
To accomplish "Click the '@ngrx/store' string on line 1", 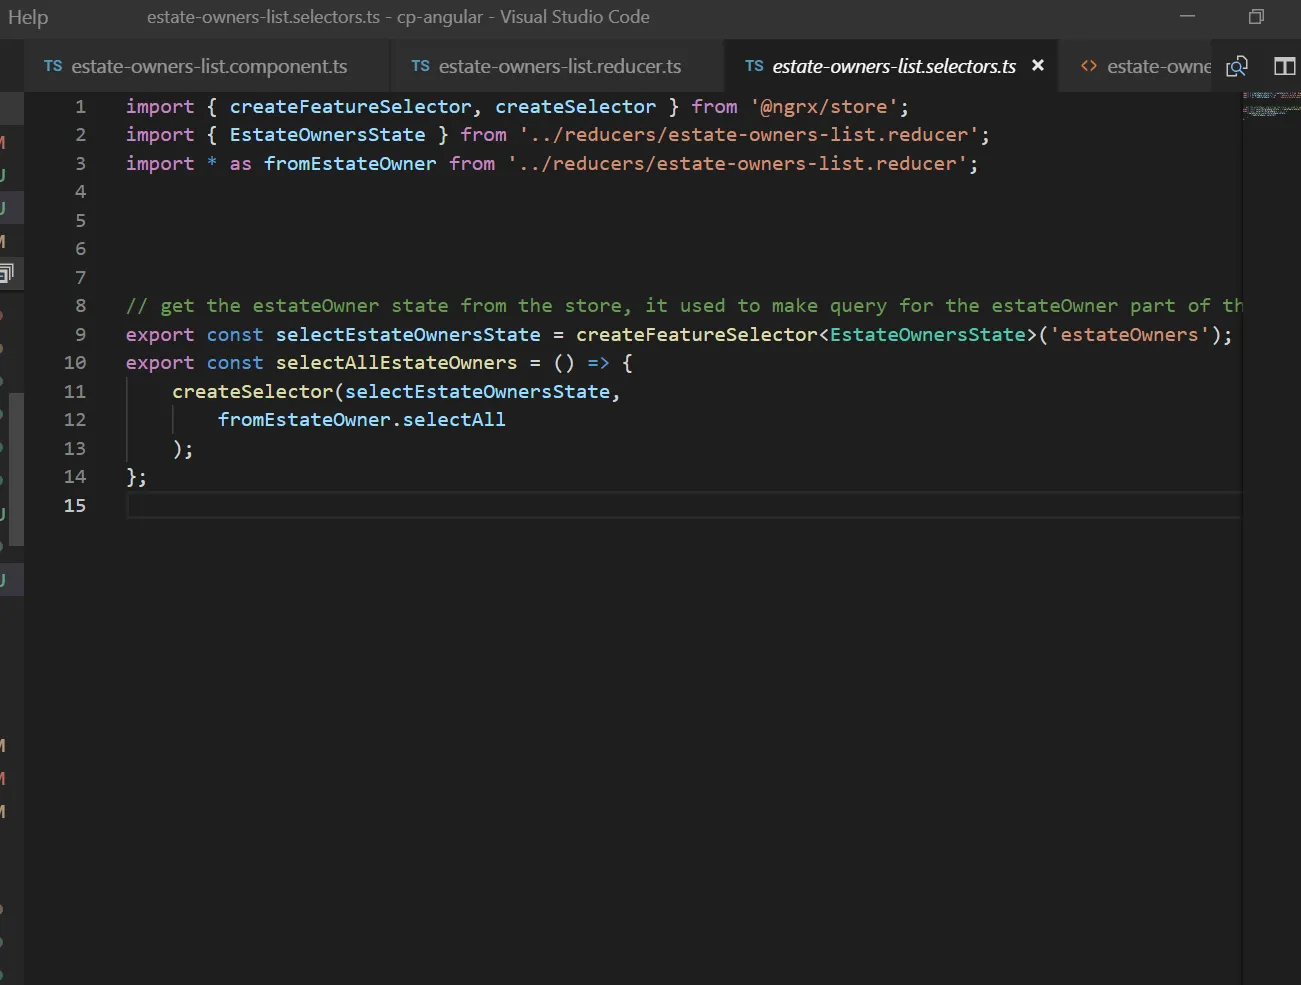I will coord(824,107).
